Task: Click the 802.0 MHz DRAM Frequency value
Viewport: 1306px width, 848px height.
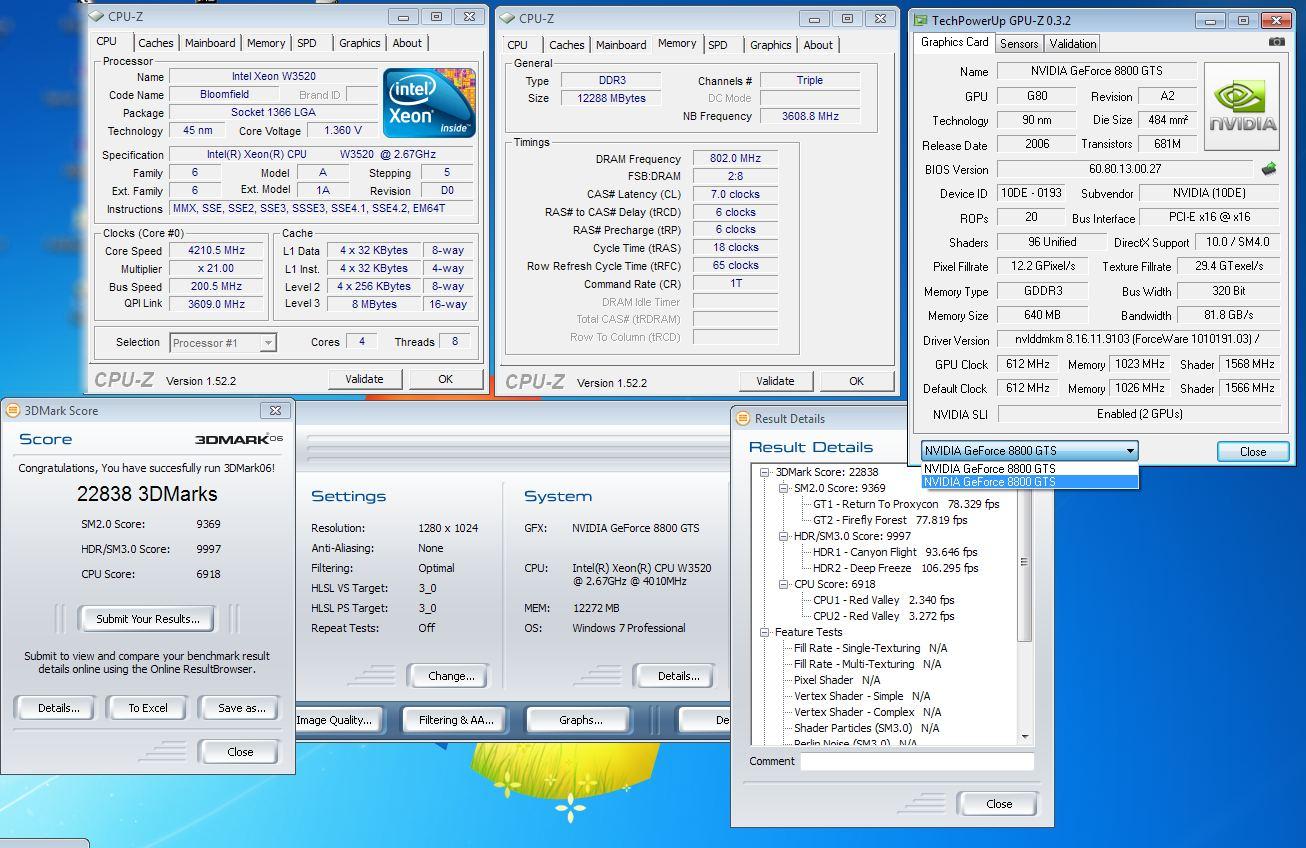Action: tap(735, 159)
